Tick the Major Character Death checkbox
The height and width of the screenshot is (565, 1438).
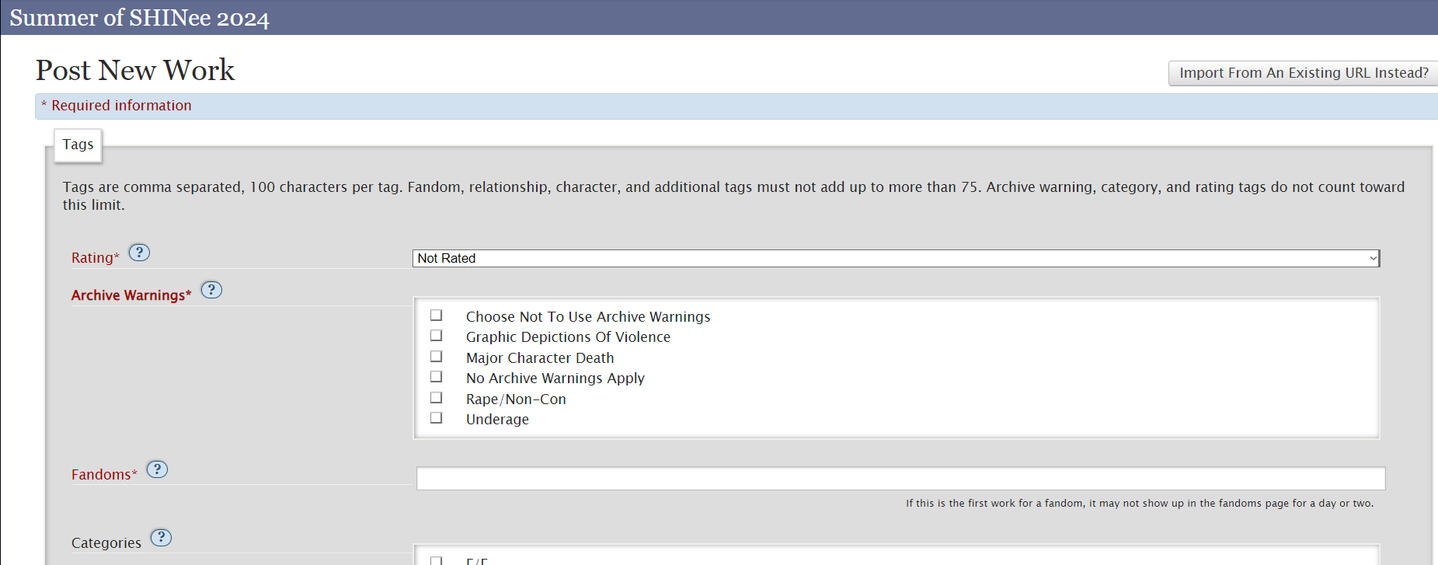click(x=436, y=356)
